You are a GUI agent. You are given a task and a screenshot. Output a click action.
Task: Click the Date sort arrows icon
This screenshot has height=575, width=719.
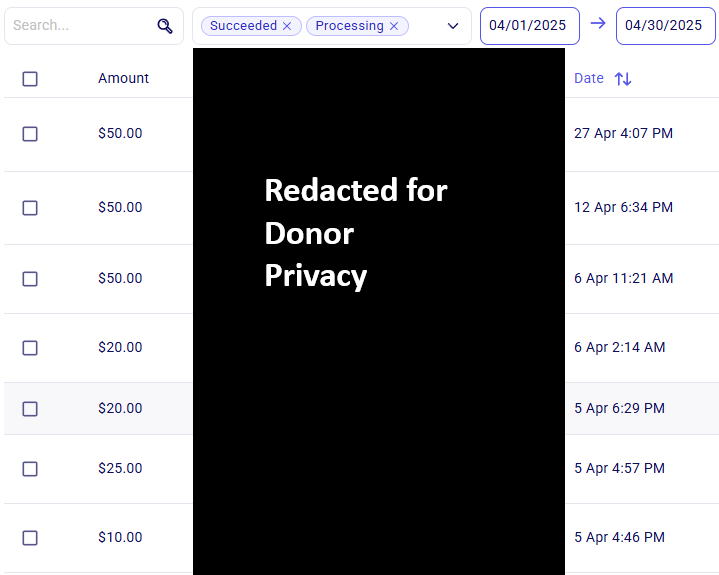[623, 79]
